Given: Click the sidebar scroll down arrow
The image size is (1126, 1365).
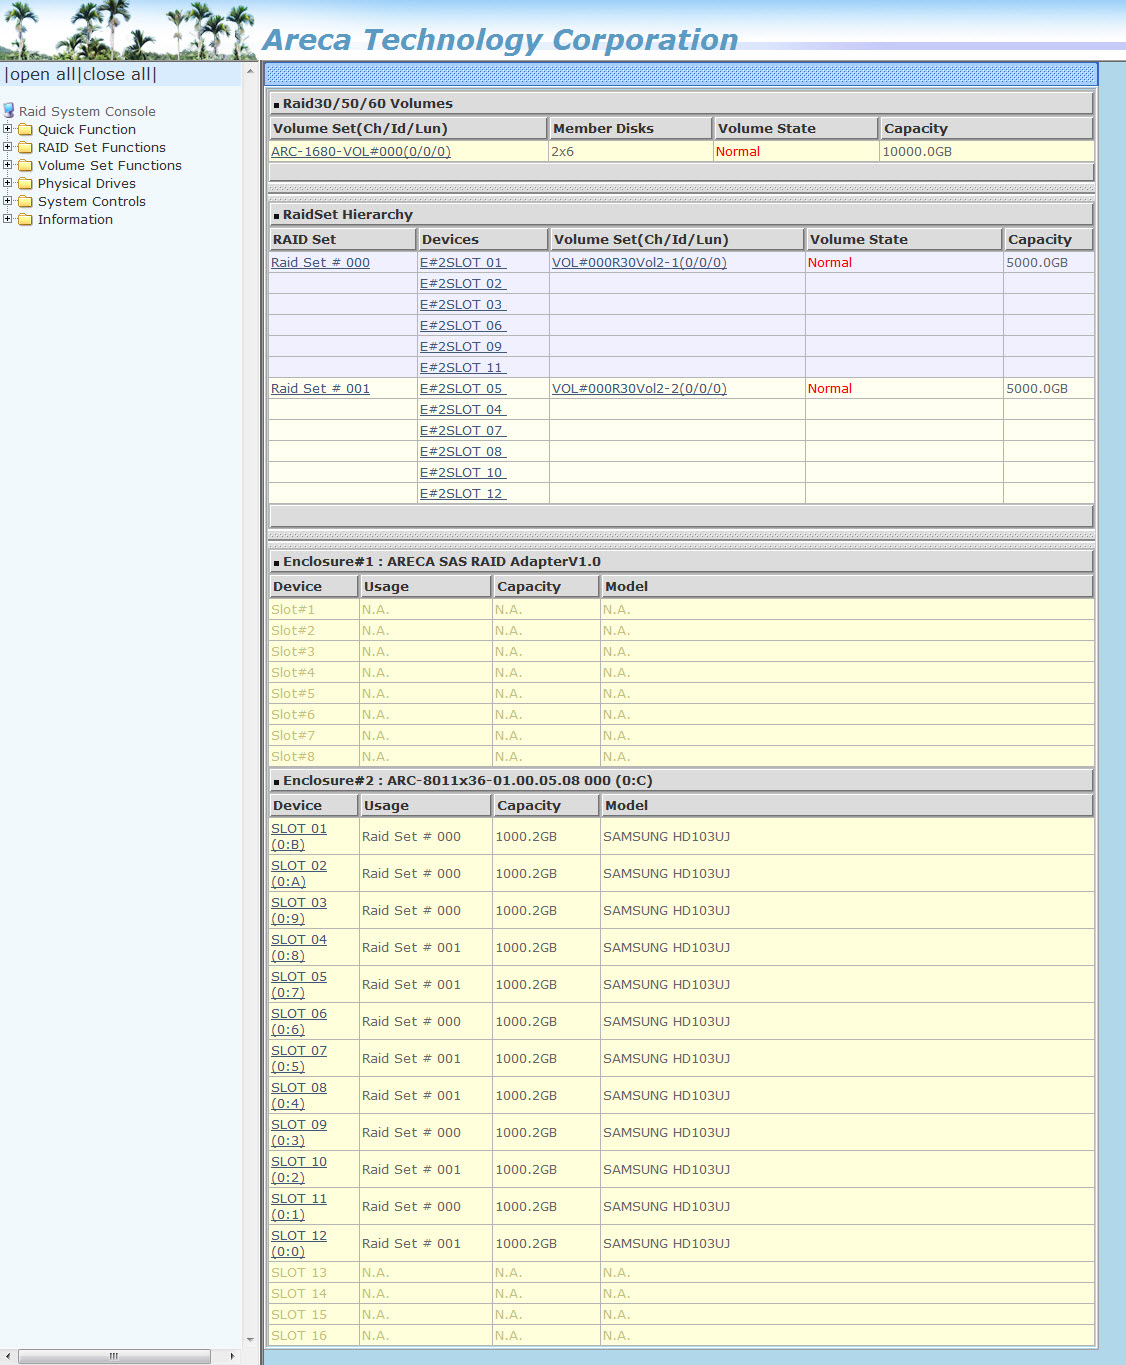Looking at the screenshot, I should pos(249,1339).
